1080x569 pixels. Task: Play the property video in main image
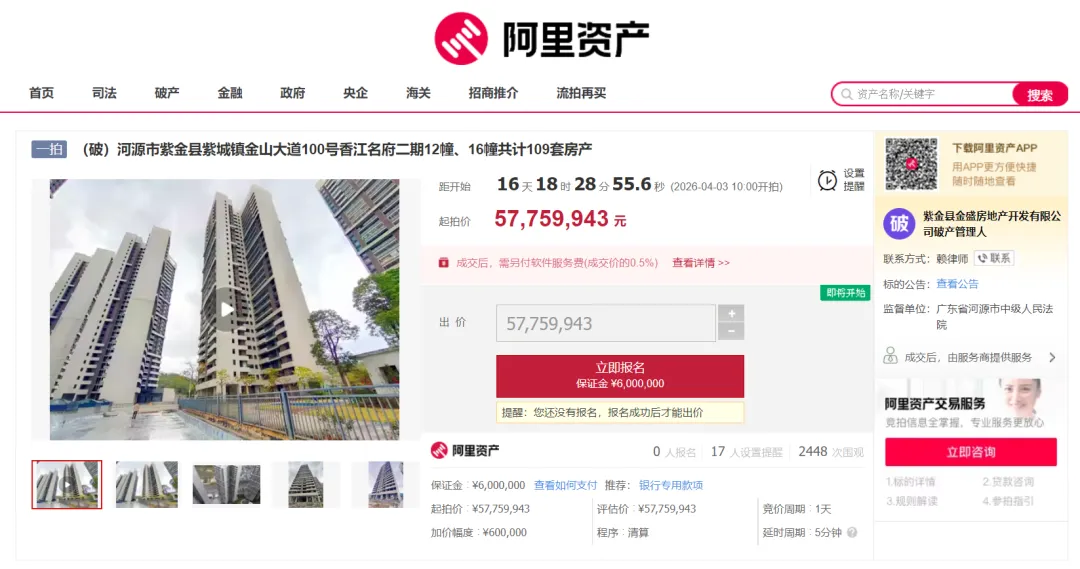[x=226, y=310]
